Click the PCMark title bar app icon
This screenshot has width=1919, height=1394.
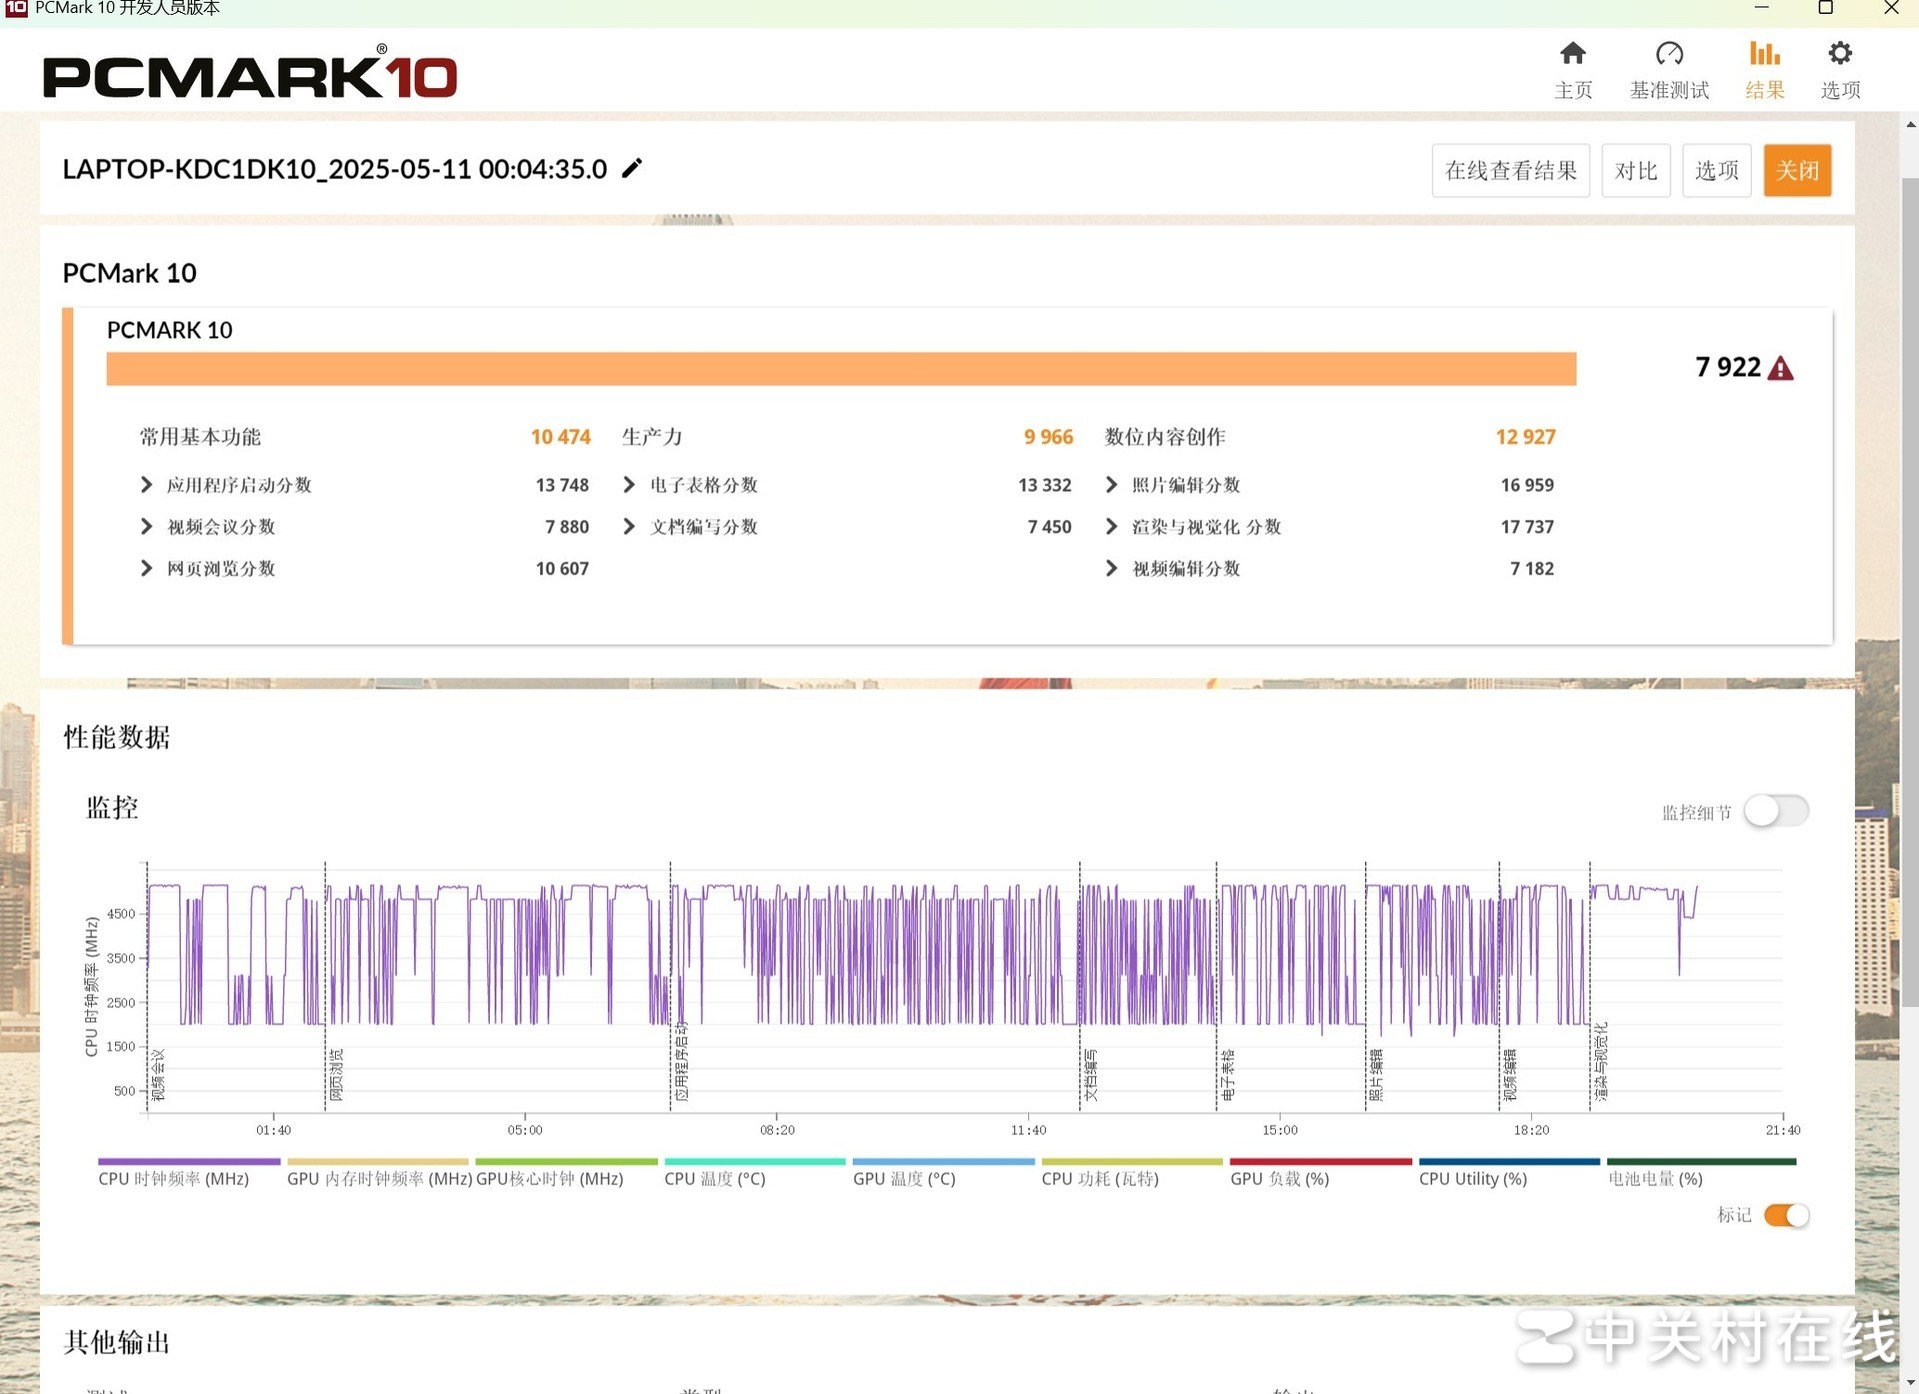16,8
